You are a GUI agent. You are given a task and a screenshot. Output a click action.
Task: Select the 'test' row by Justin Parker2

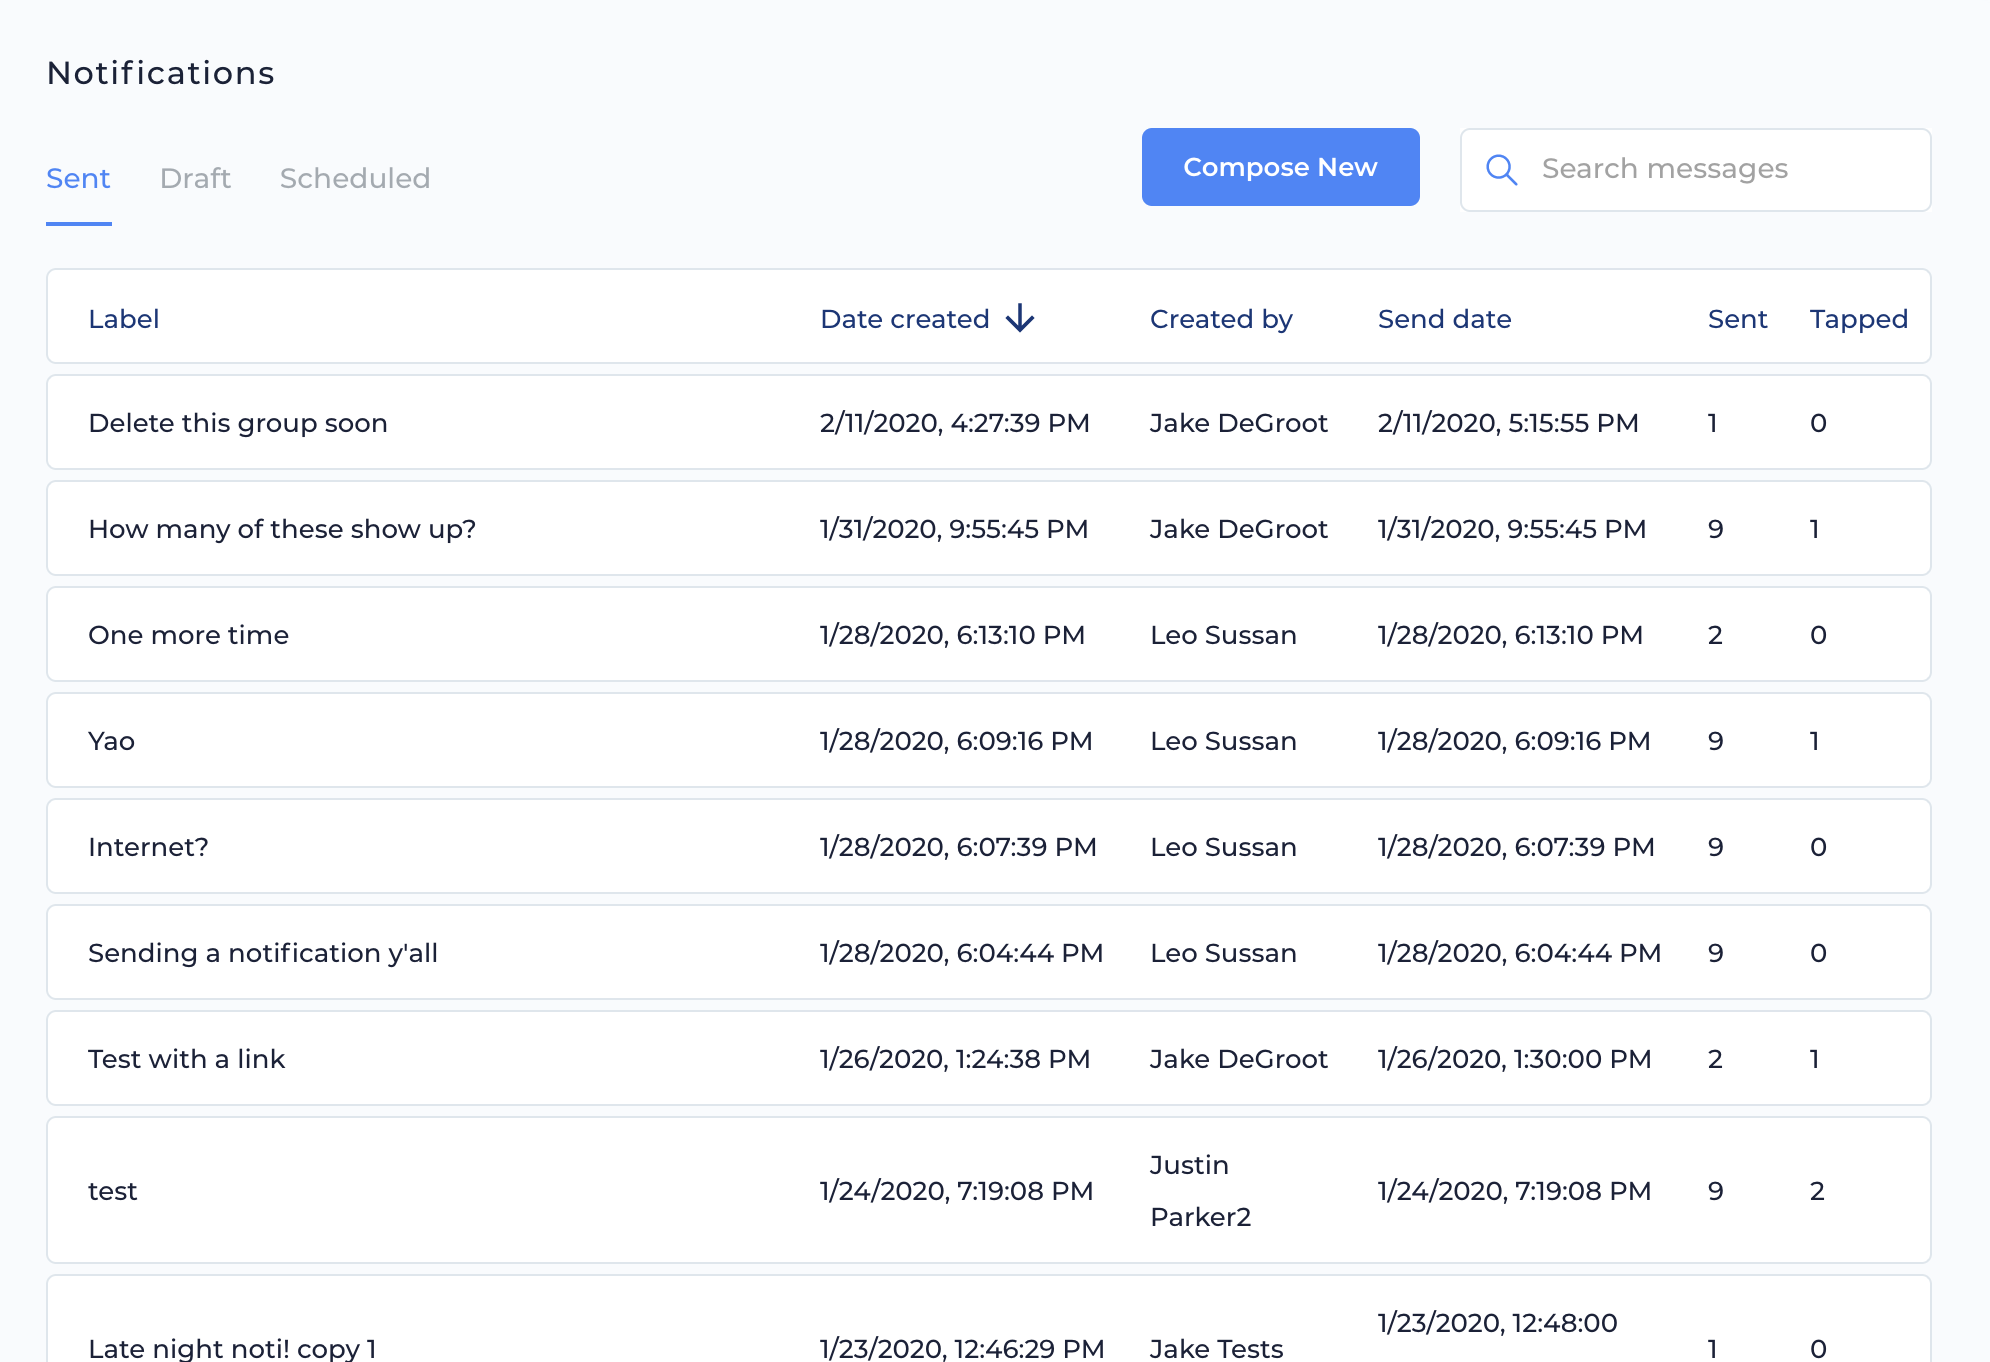112,1191
